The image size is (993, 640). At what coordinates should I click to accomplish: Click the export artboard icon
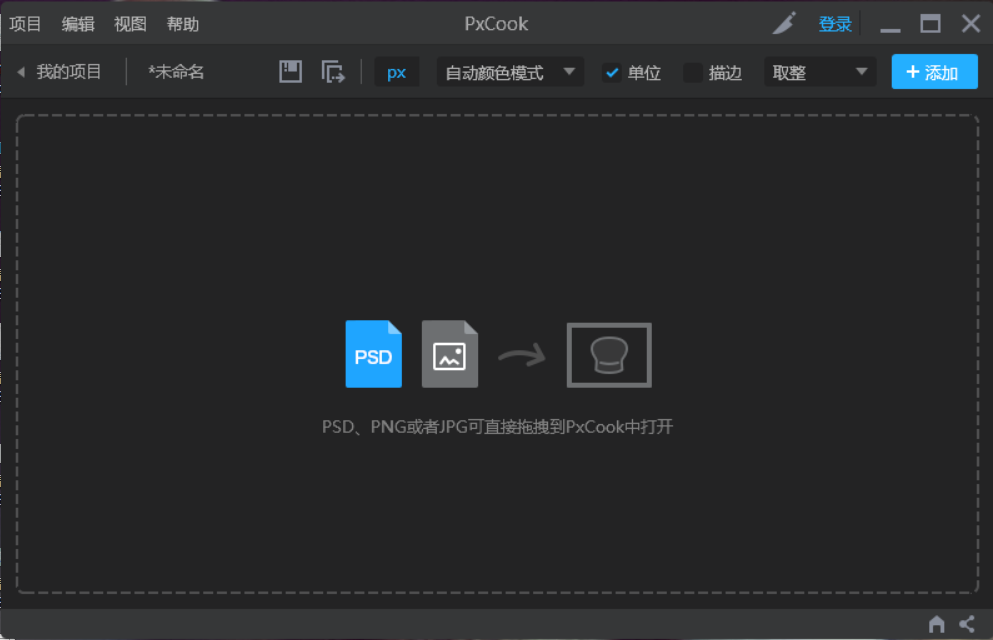click(332, 72)
